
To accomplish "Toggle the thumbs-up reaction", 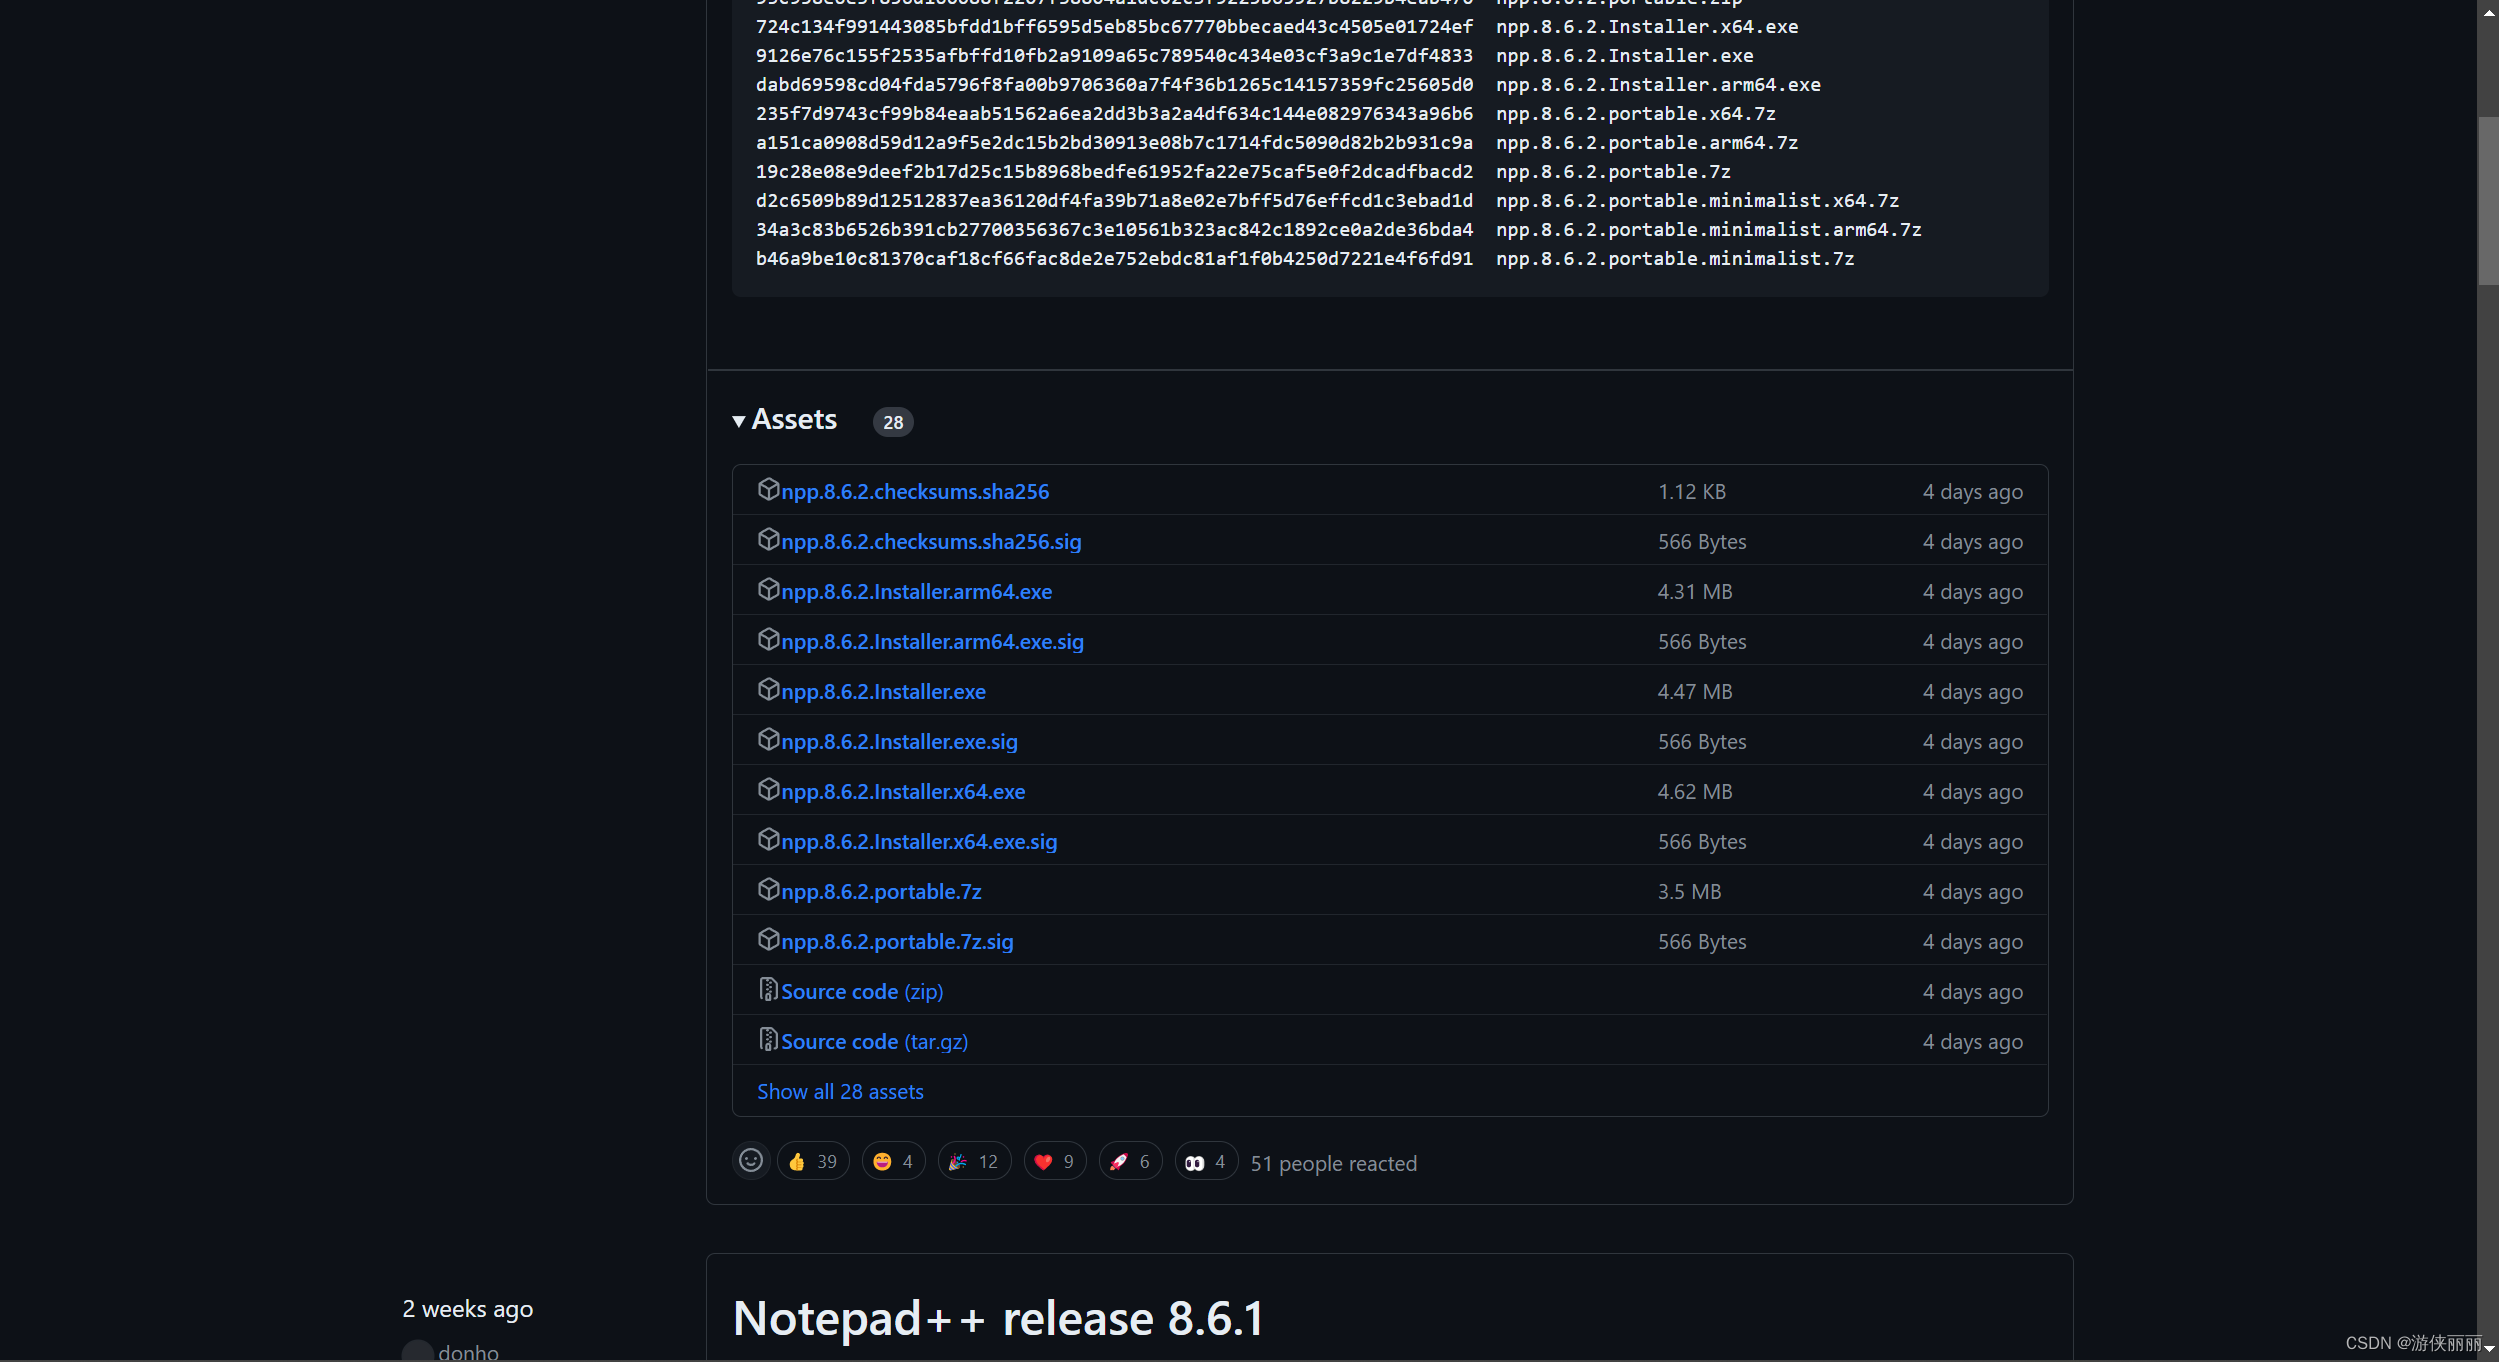I will [812, 1160].
